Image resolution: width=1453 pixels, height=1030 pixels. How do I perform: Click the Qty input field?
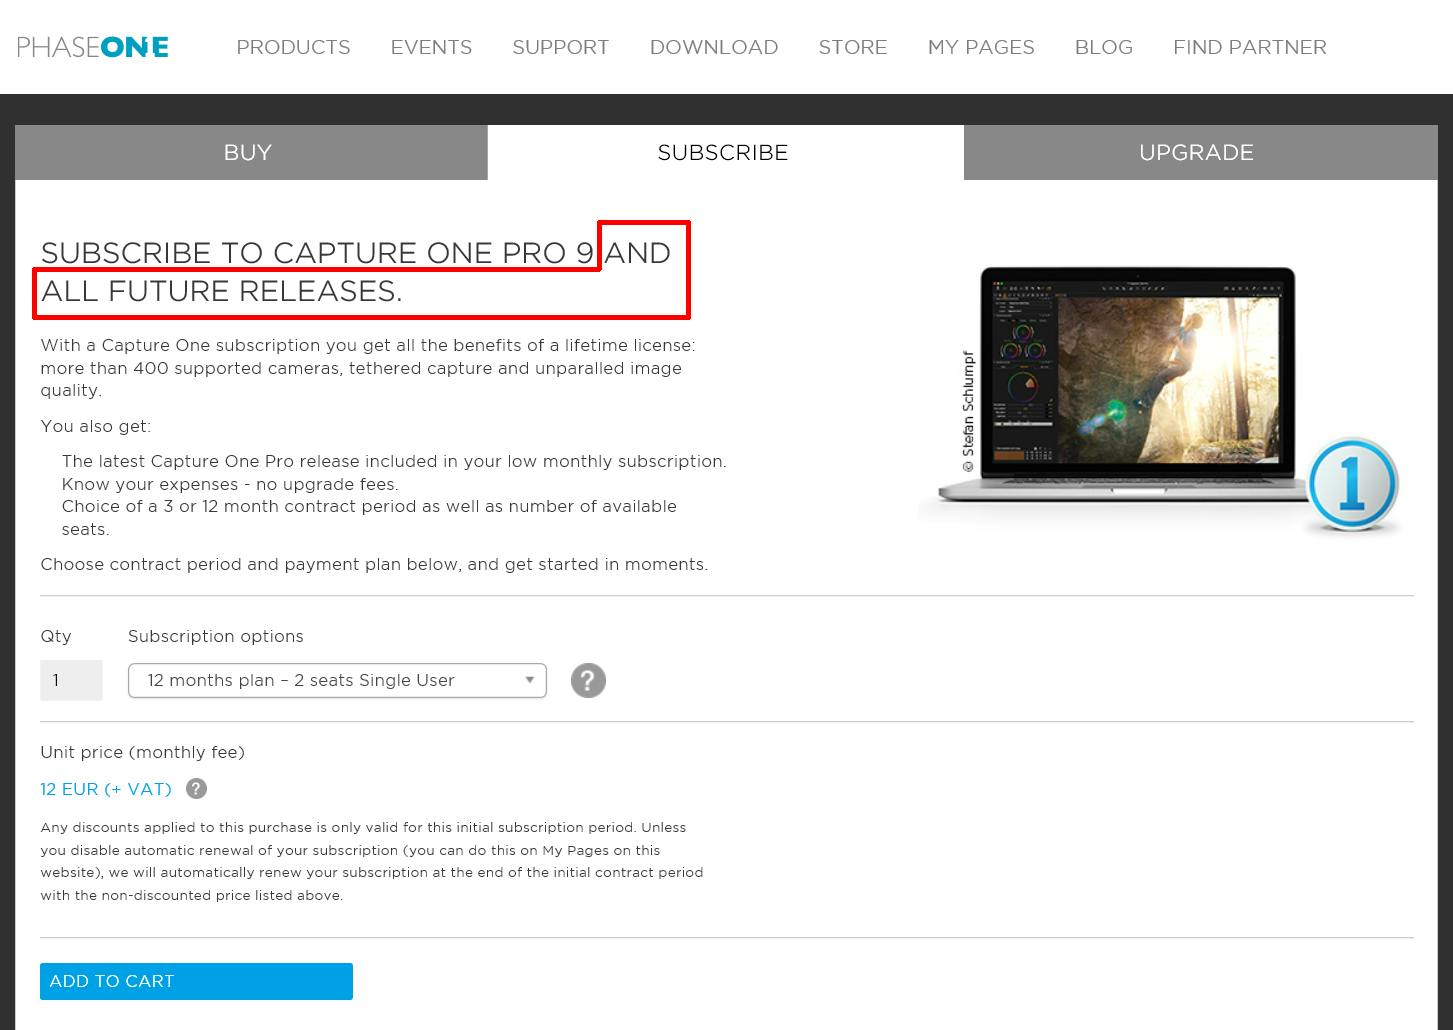(71, 681)
